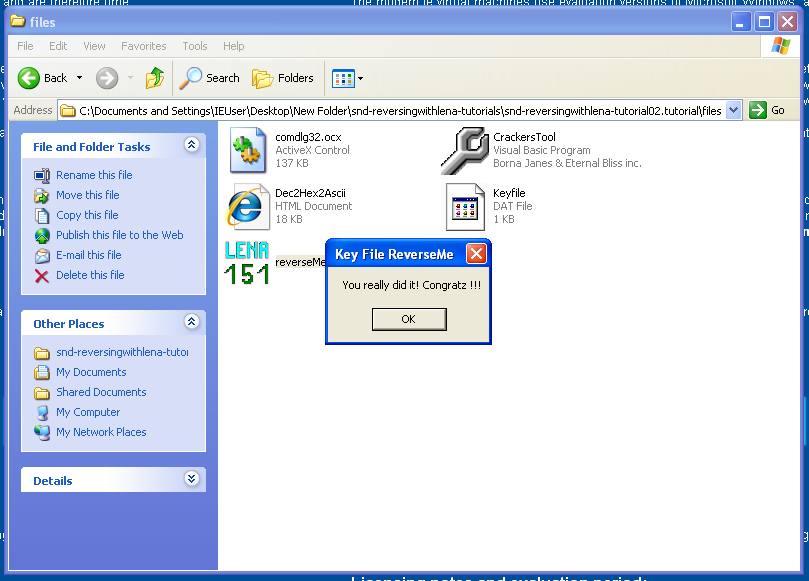Viewport: 809px width, 581px height.
Task: Click the E-mail envelope icon
Action: pos(42,255)
